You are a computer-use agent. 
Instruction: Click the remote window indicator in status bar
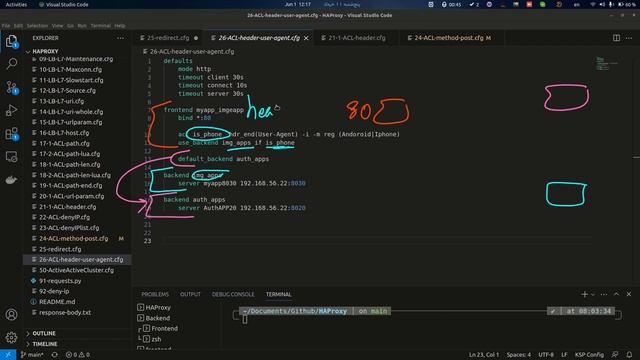pyautogui.click(x=8, y=355)
